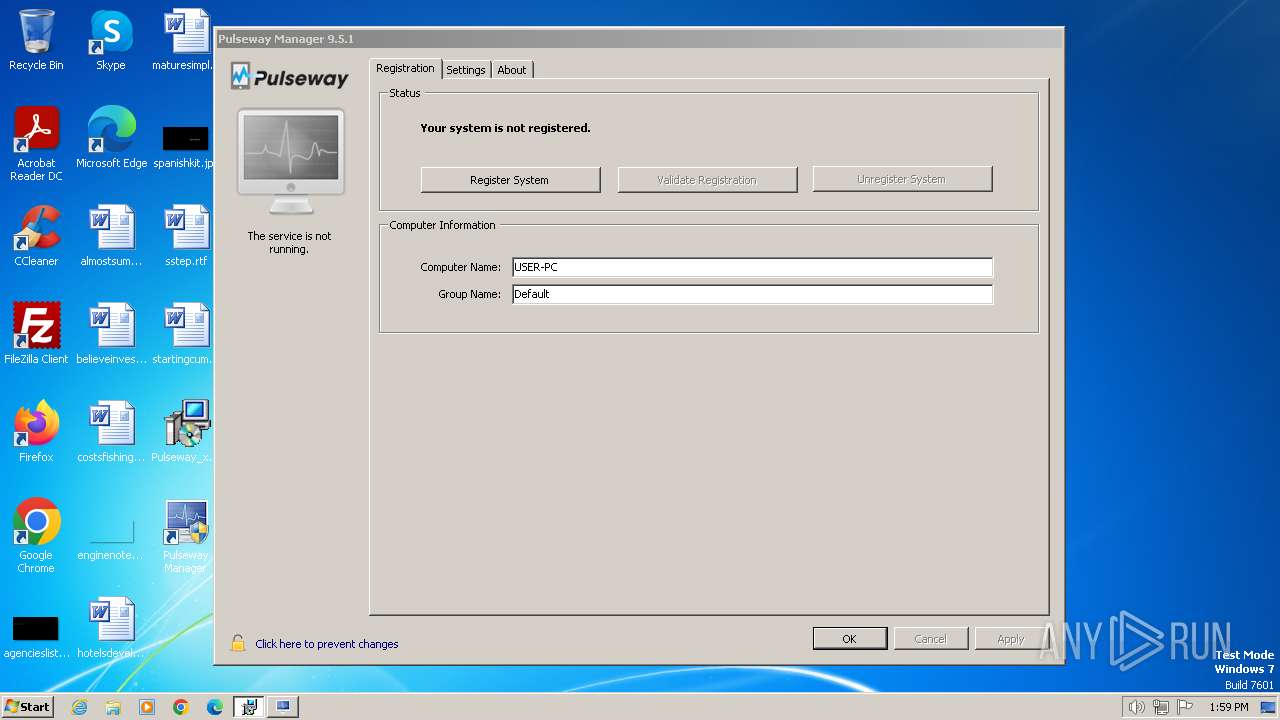Click 'The service is not running.' text
This screenshot has height=720, width=1280.
click(x=289, y=243)
